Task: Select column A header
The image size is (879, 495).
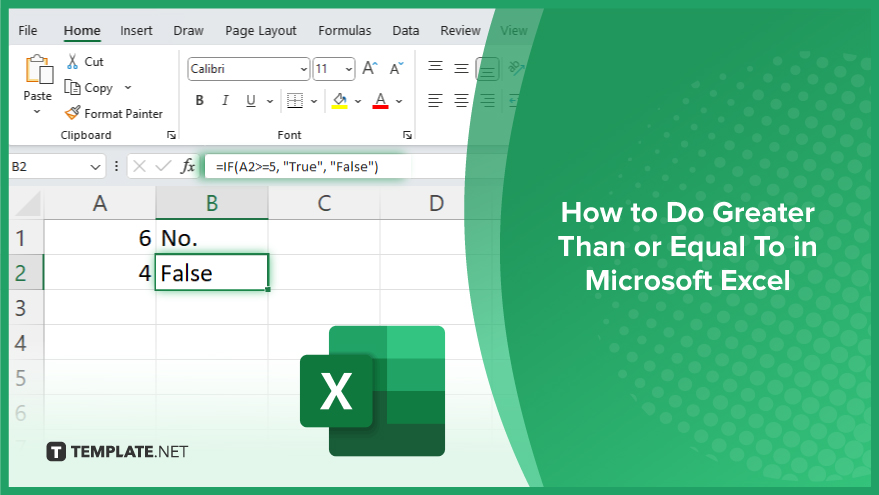Action: (100, 203)
